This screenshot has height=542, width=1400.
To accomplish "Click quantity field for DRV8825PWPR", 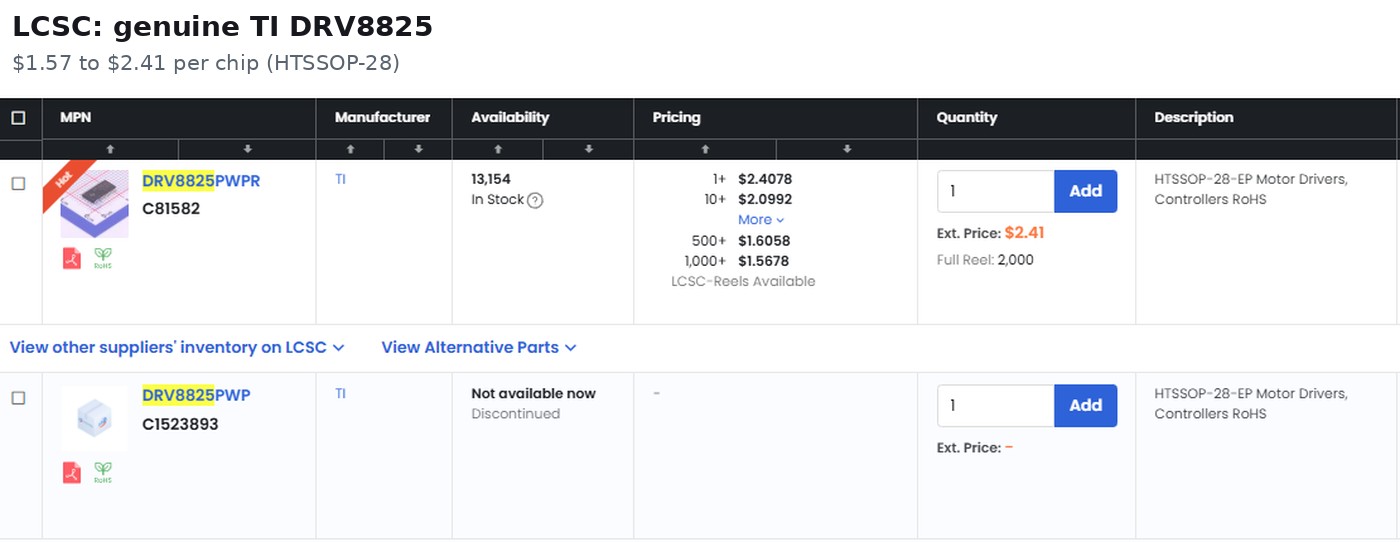I will 996,191.
